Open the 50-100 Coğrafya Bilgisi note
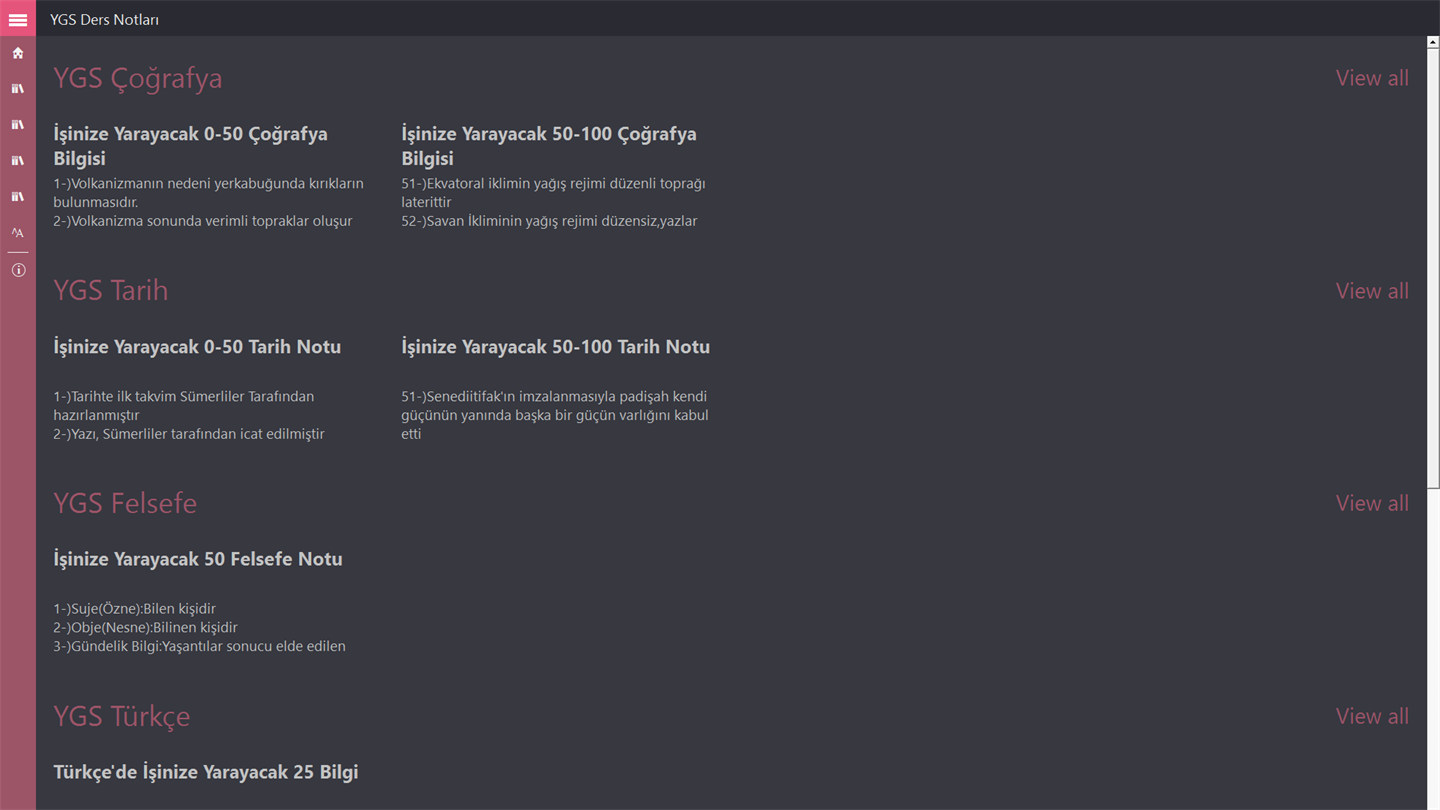 click(x=549, y=146)
